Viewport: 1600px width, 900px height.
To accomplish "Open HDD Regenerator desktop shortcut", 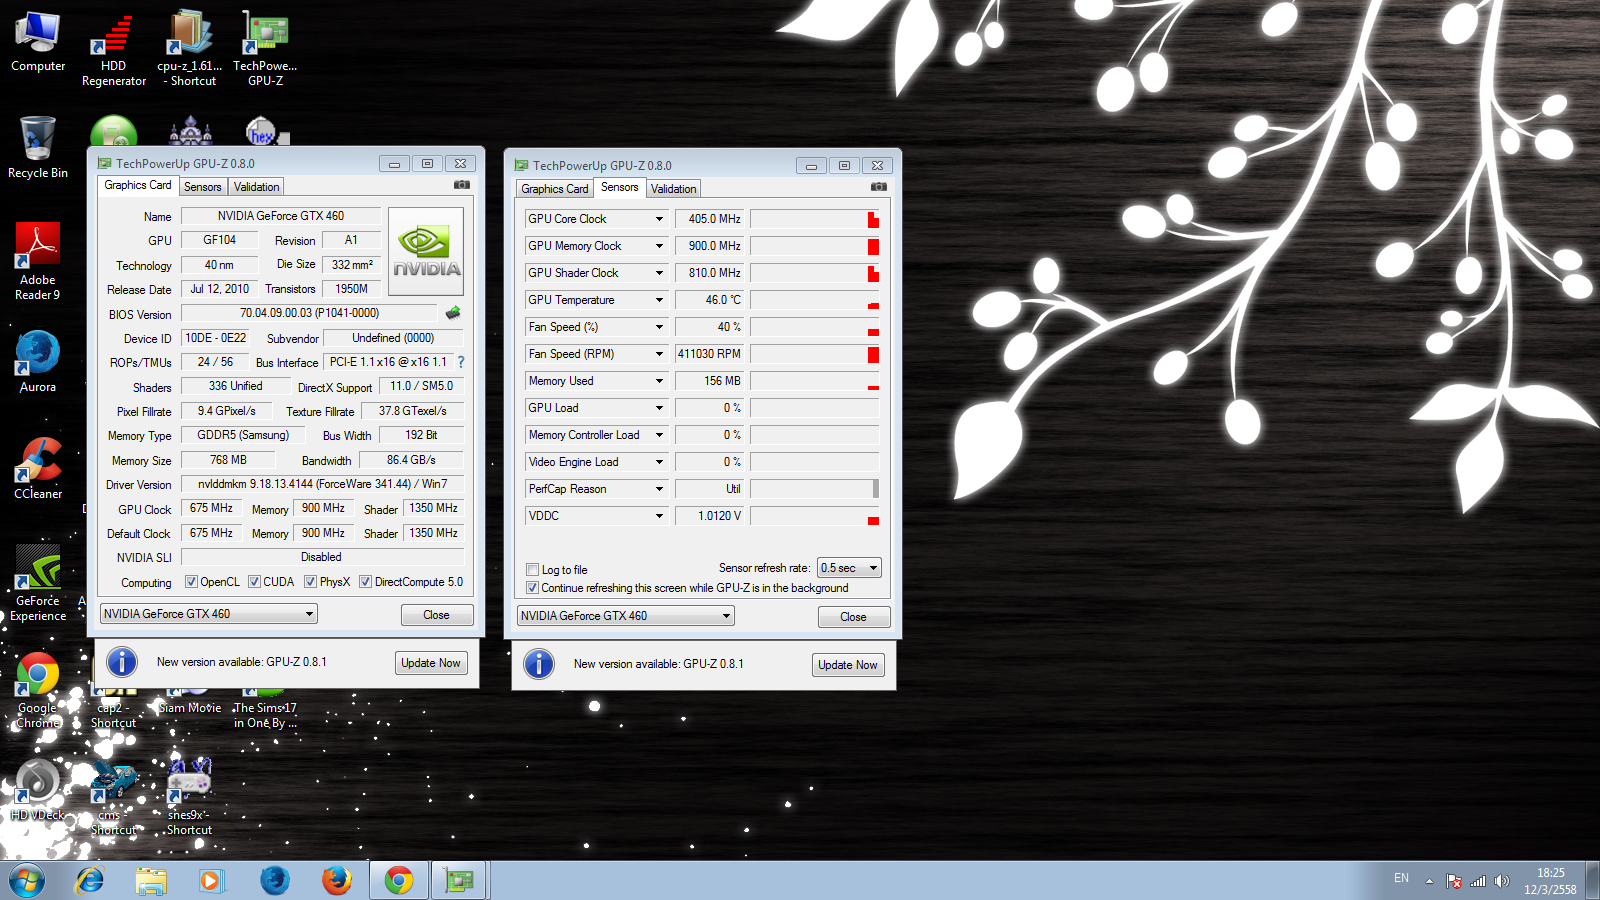I will tap(114, 50).
